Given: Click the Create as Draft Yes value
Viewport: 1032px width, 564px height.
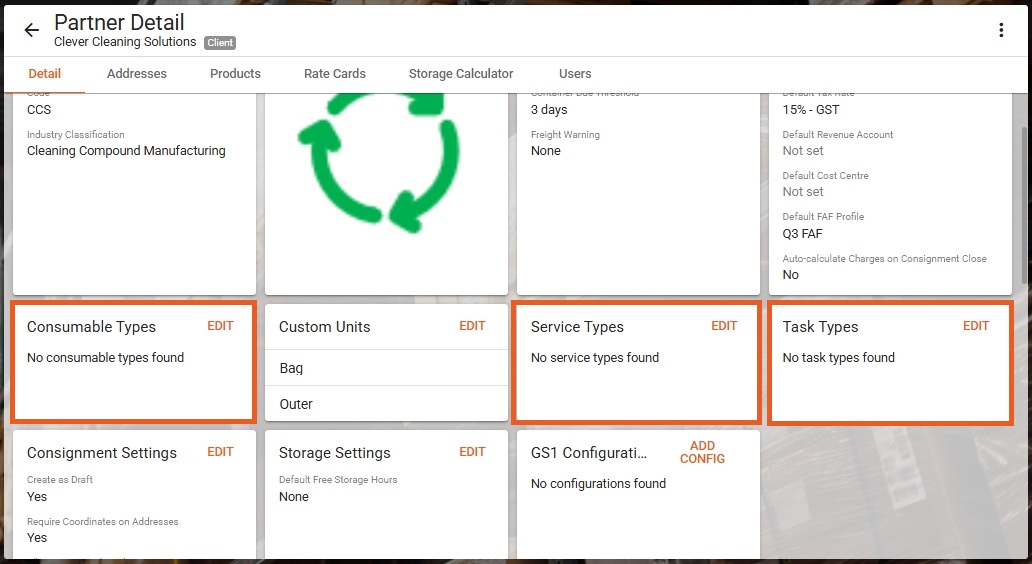Looking at the screenshot, I should pyautogui.click(x=37, y=497).
